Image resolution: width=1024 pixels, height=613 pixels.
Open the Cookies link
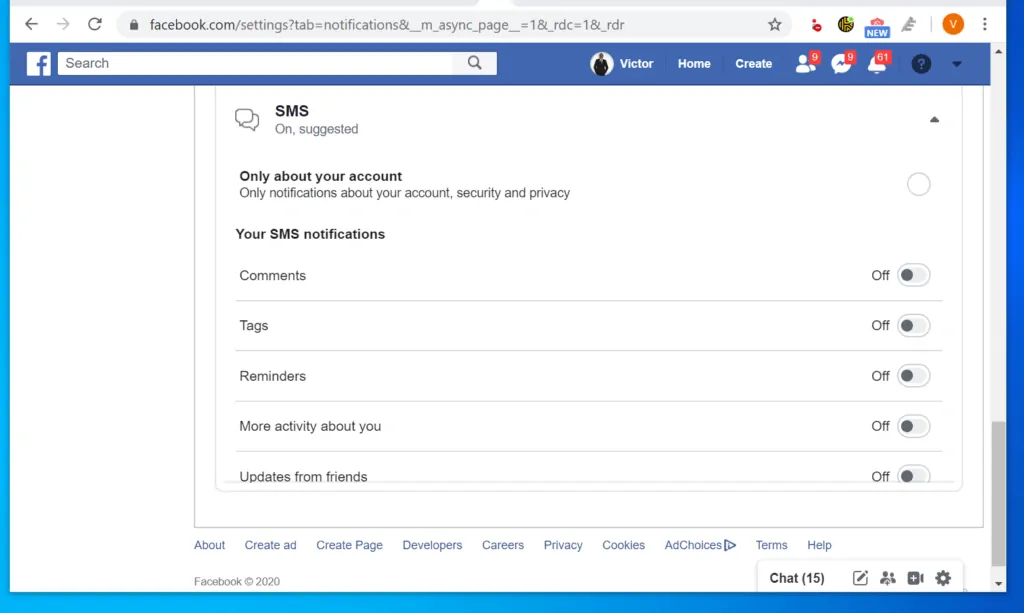pos(623,545)
